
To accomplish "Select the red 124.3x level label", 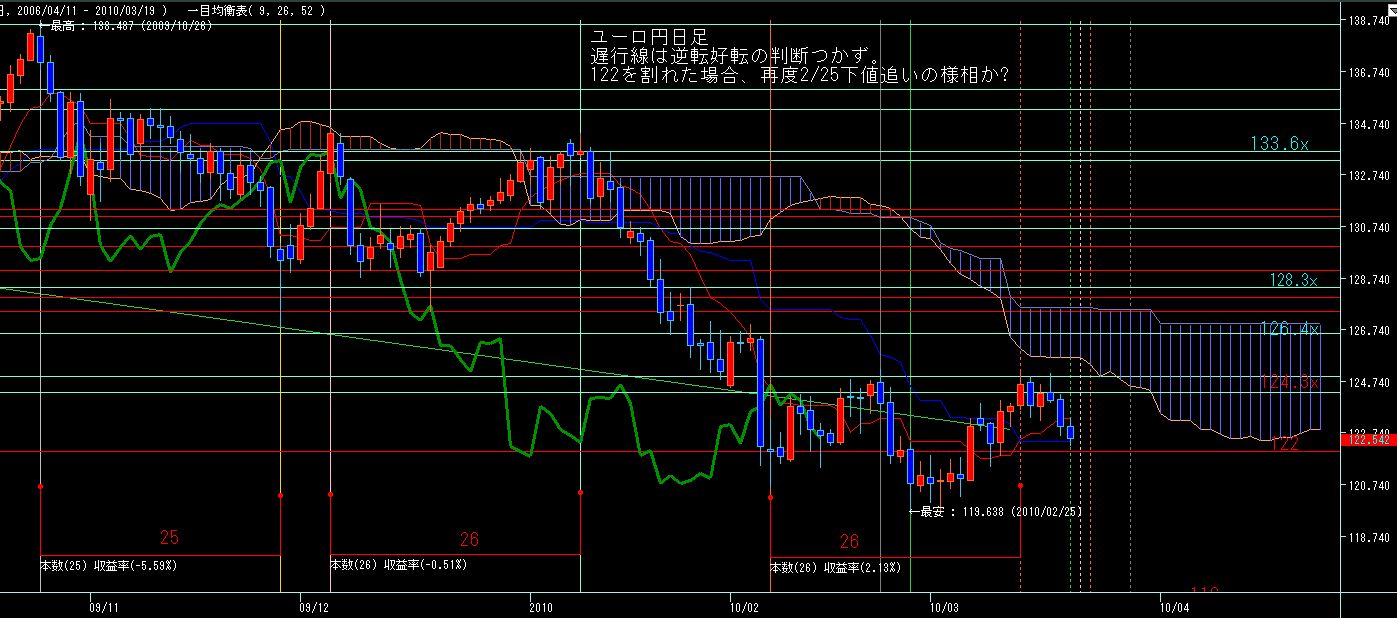I will pyautogui.click(x=1289, y=382).
